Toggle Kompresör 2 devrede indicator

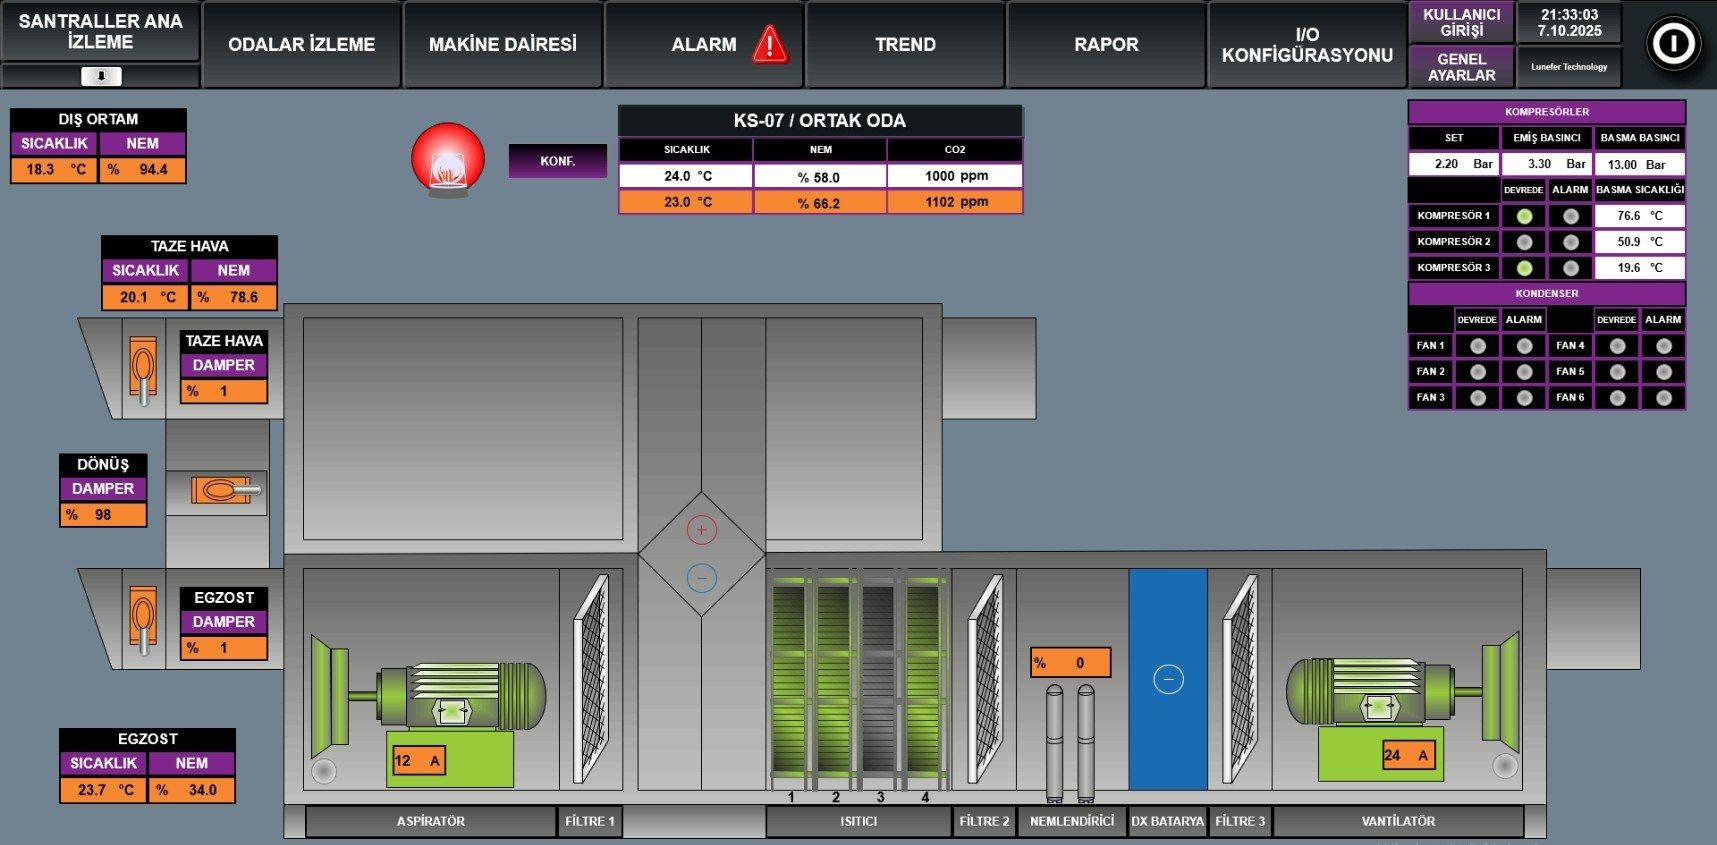pos(1524,242)
